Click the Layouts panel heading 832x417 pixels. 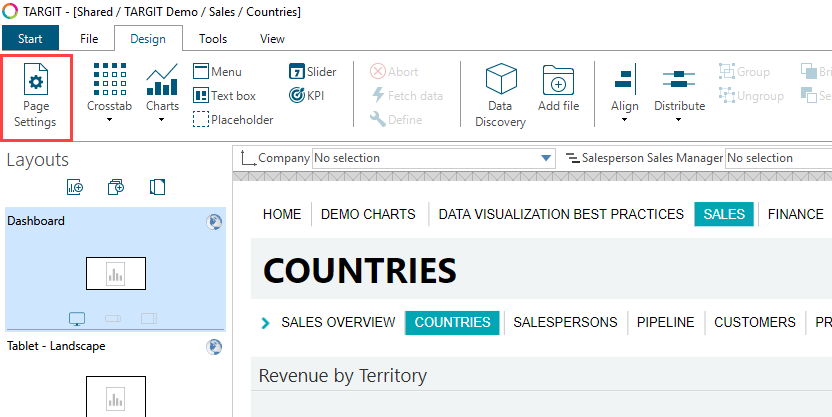click(x=38, y=160)
